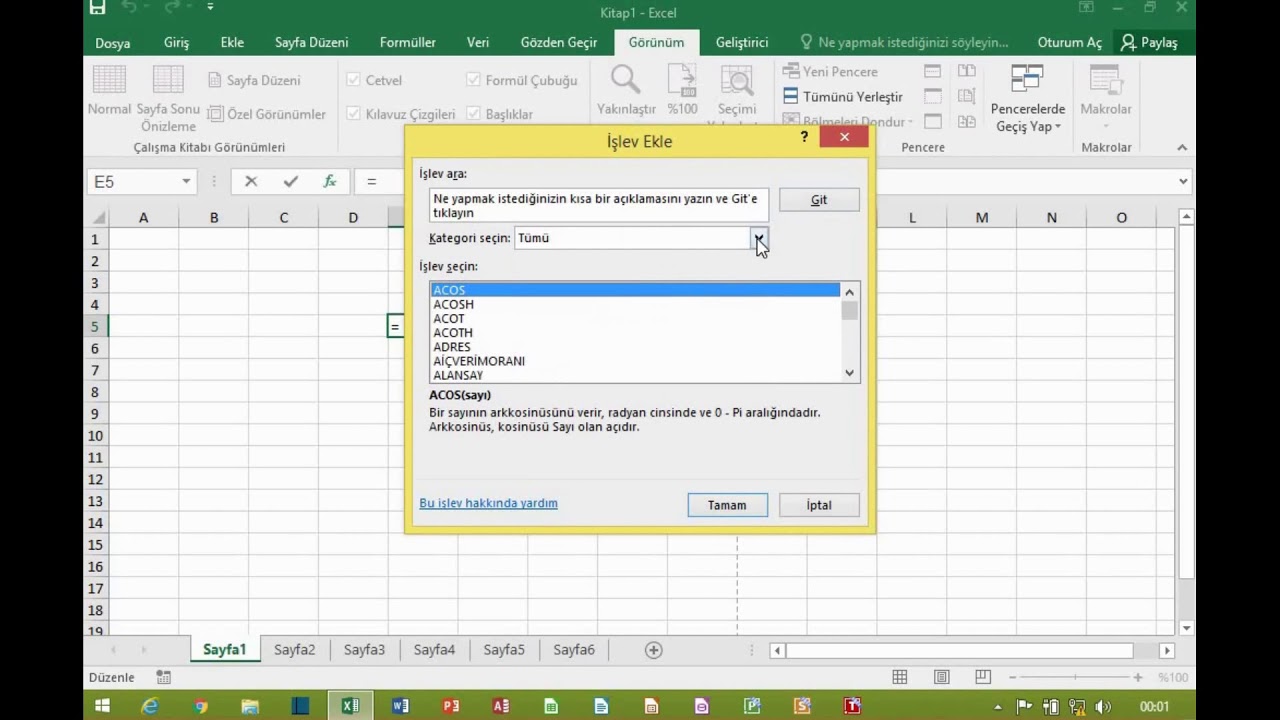The image size is (1280, 720).
Task: Open File Explorer from the taskbar
Action: coord(250,706)
